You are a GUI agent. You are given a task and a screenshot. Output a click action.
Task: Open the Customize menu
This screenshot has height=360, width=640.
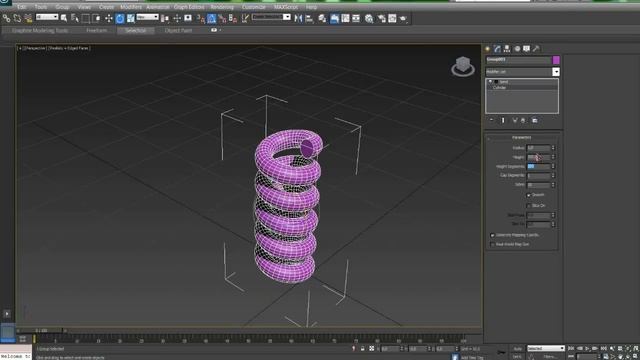253,7
